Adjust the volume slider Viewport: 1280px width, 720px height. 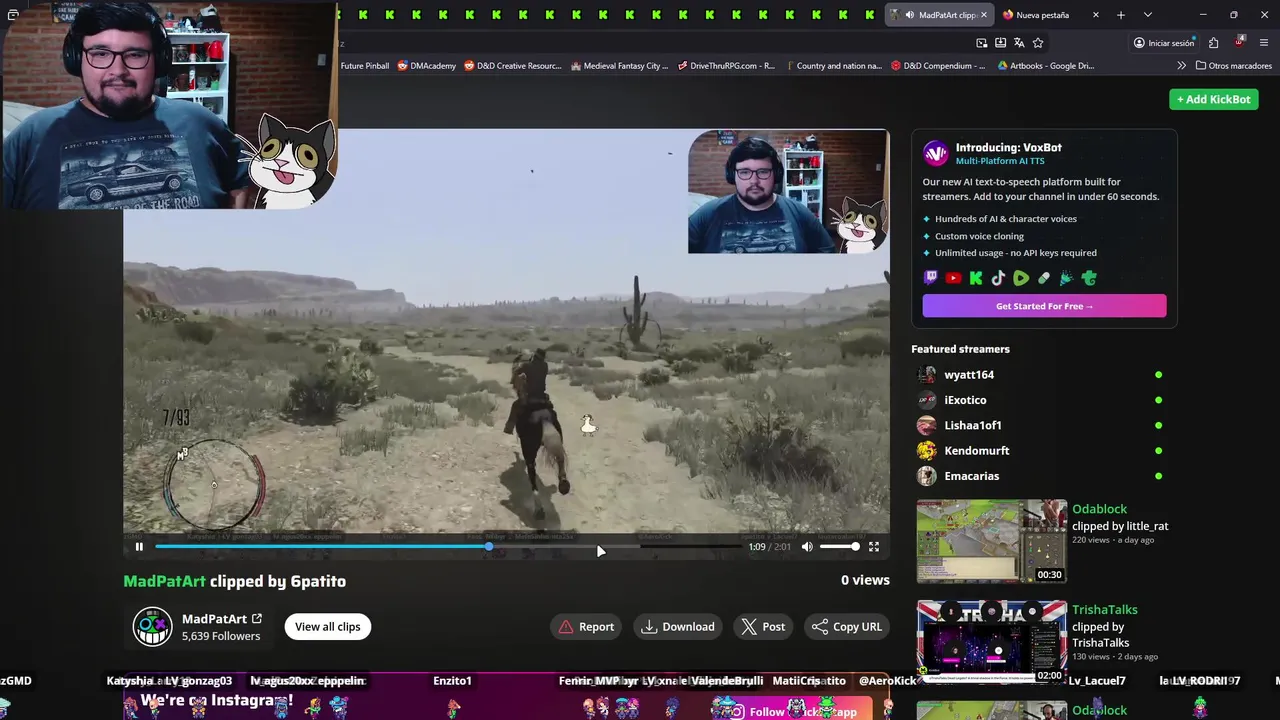pyautogui.click(x=839, y=547)
